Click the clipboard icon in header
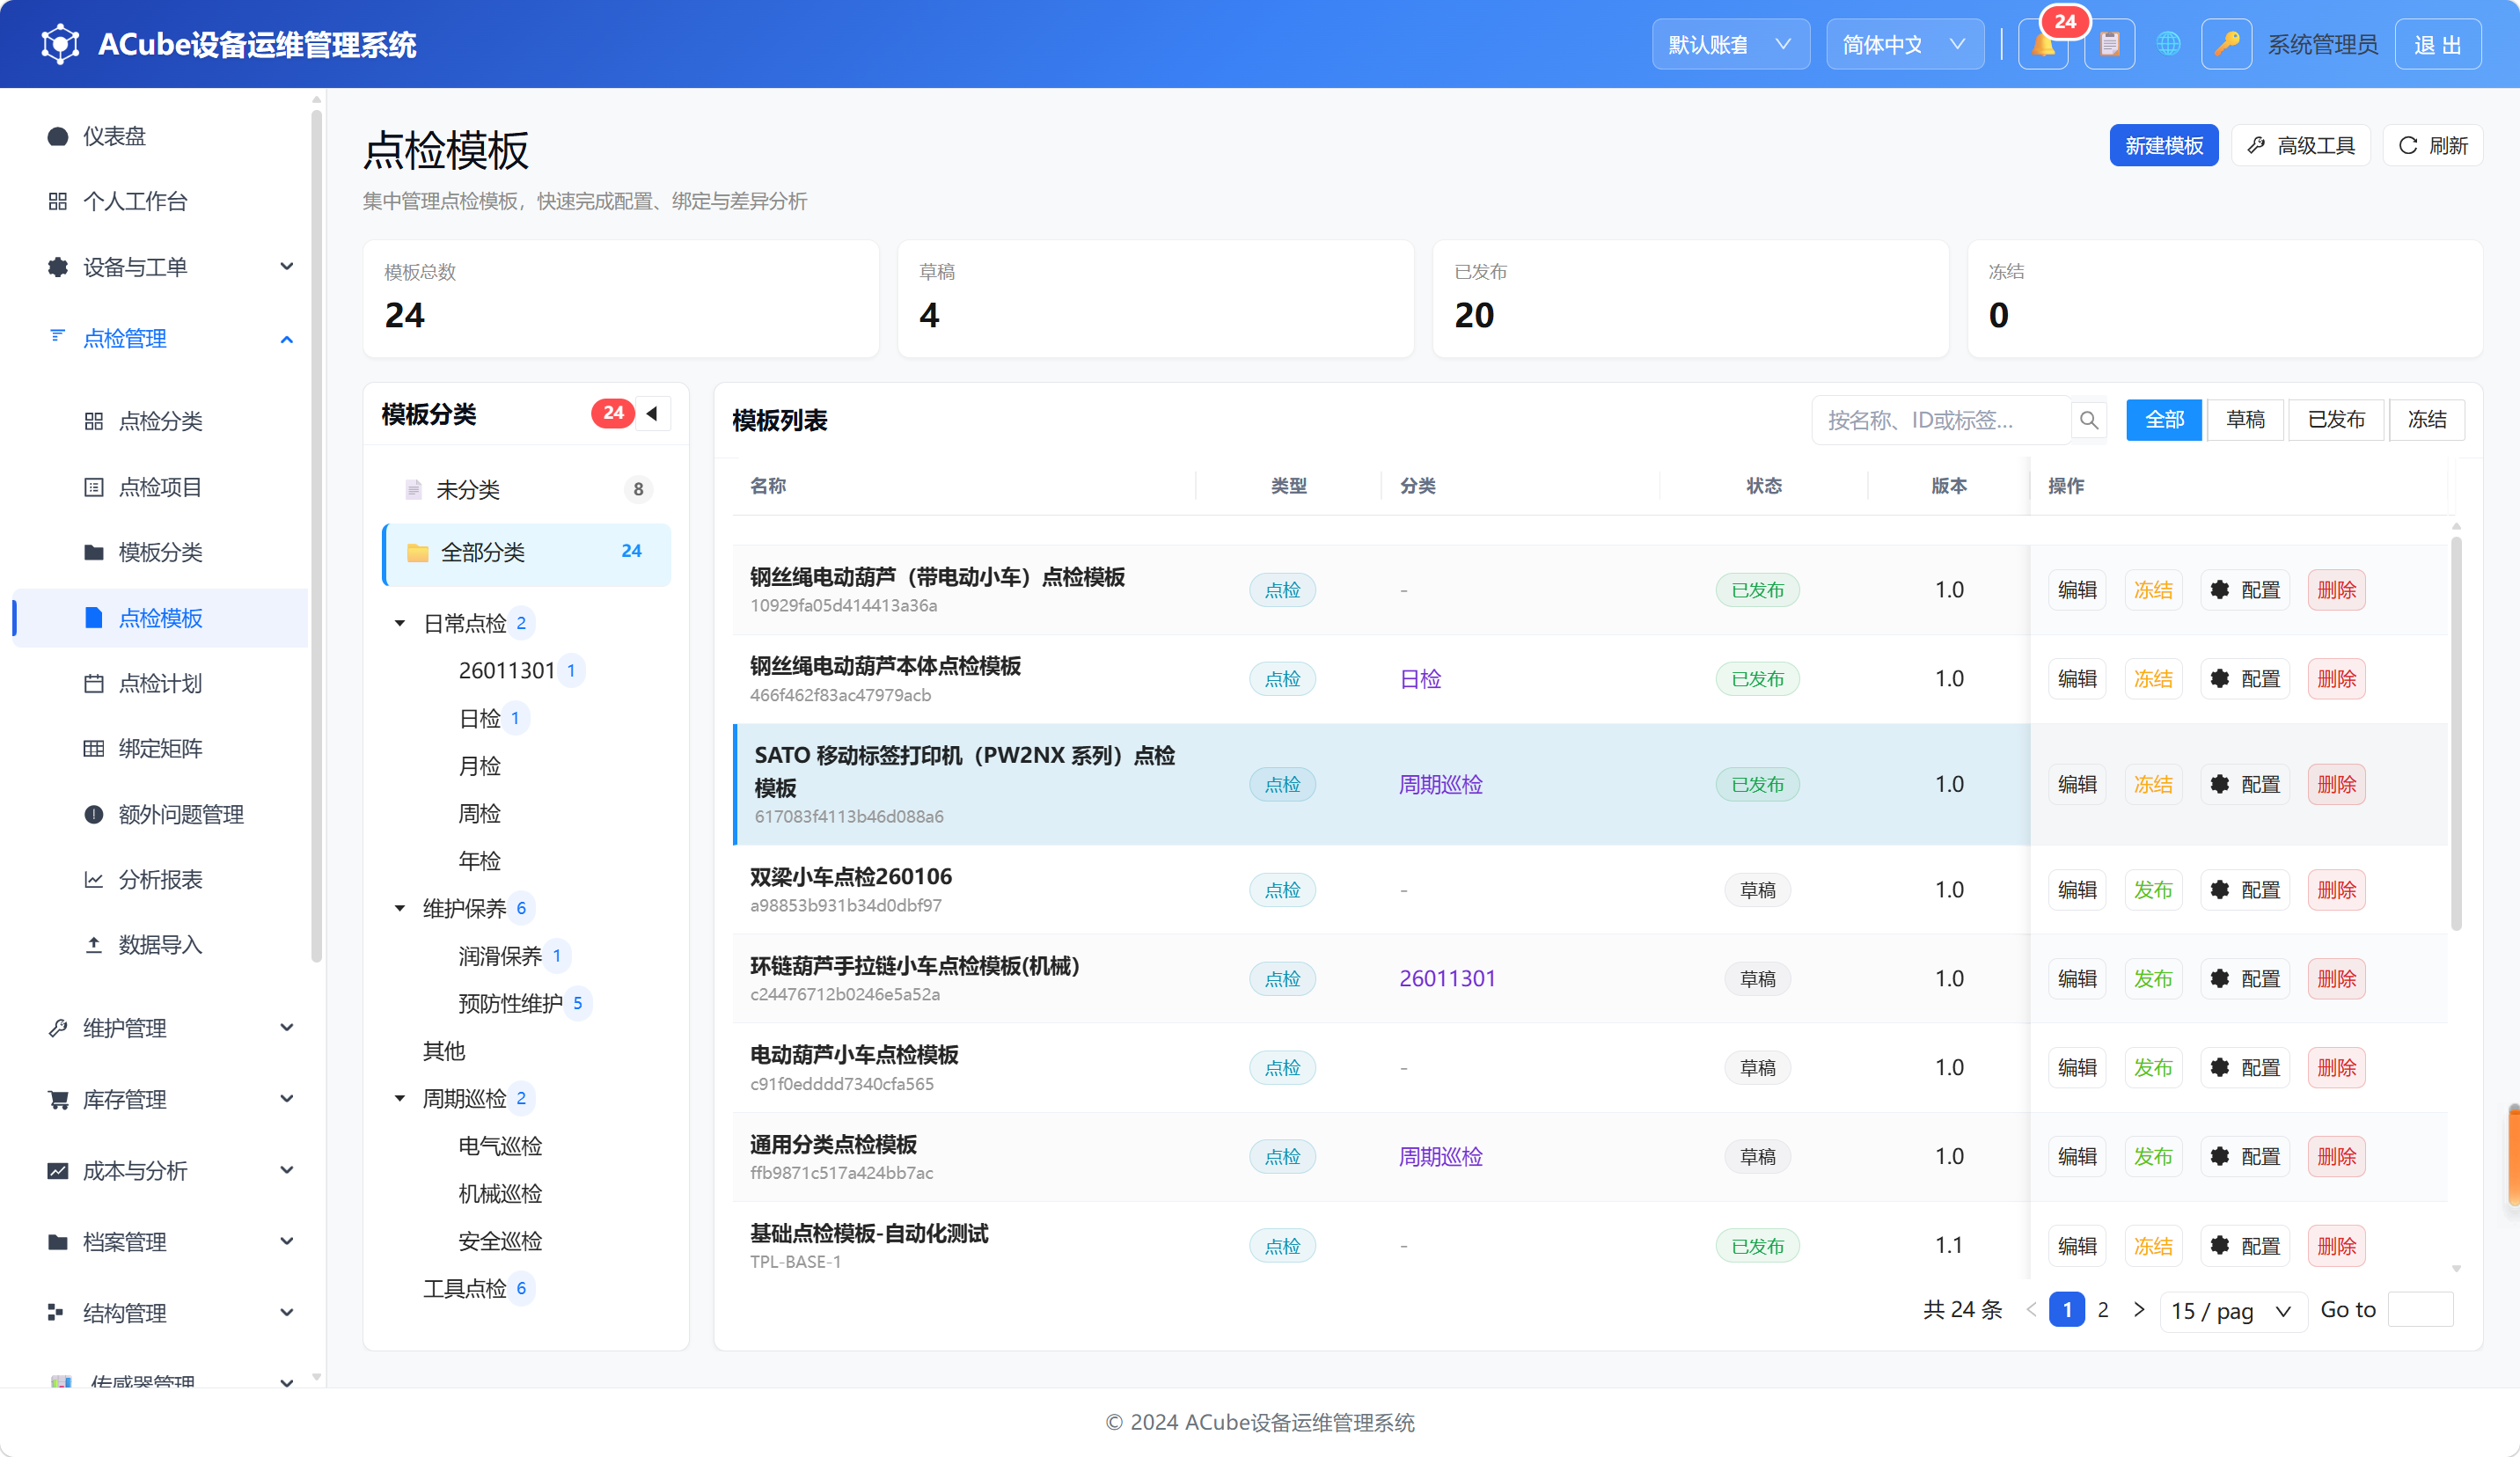 point(2109,45)
